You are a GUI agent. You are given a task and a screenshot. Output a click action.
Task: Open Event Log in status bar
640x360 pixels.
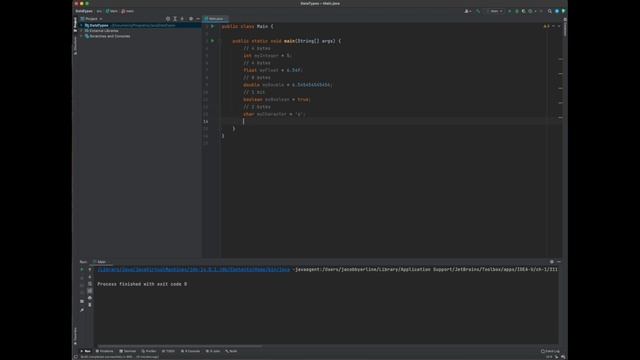pos(550,351)
